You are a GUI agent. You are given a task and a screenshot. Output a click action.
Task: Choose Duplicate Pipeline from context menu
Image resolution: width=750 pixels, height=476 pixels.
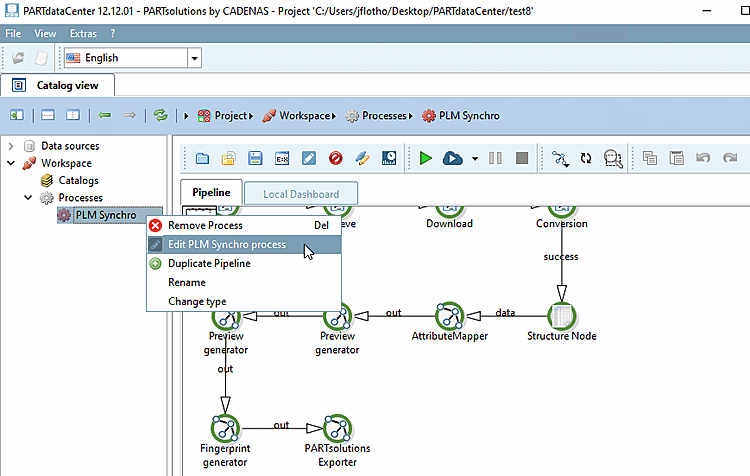click(x=244, y=264)
